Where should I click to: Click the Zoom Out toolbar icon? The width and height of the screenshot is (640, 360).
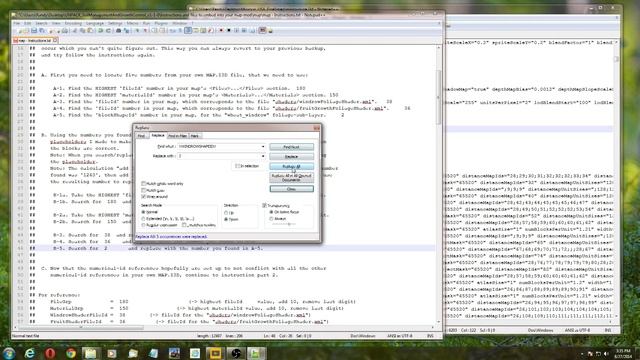coord(146,31)
